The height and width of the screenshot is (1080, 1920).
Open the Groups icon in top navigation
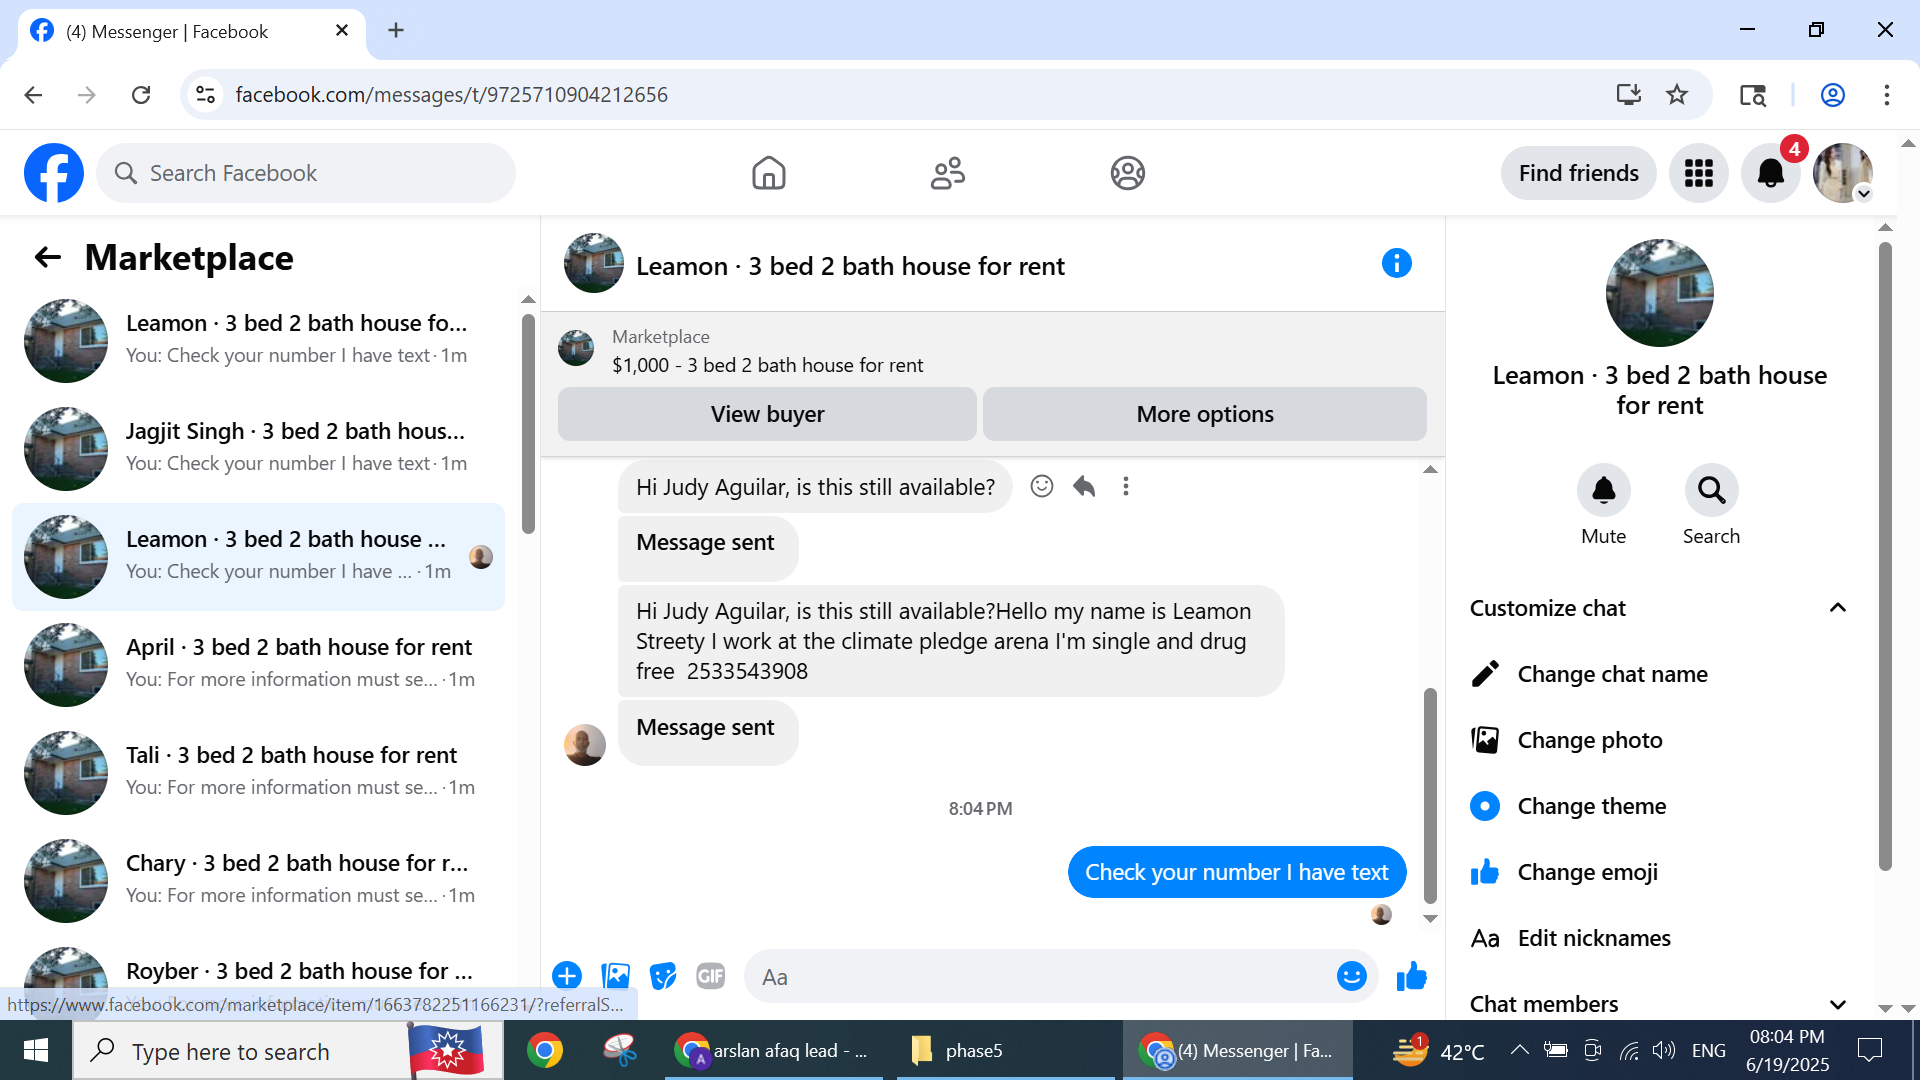1128,173
